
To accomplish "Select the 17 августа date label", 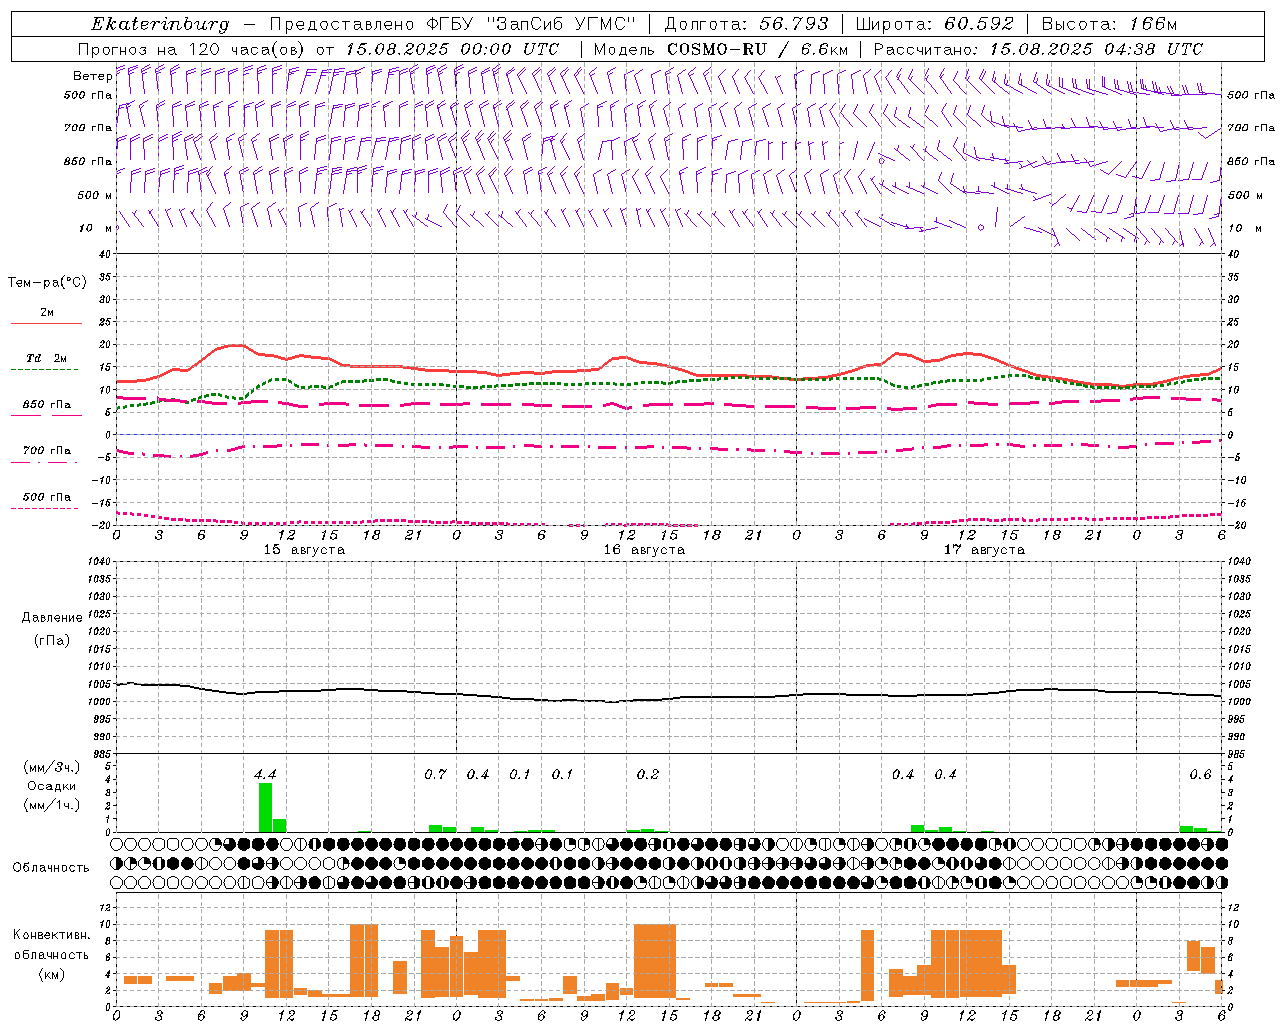I will click(x=984, y=550).
